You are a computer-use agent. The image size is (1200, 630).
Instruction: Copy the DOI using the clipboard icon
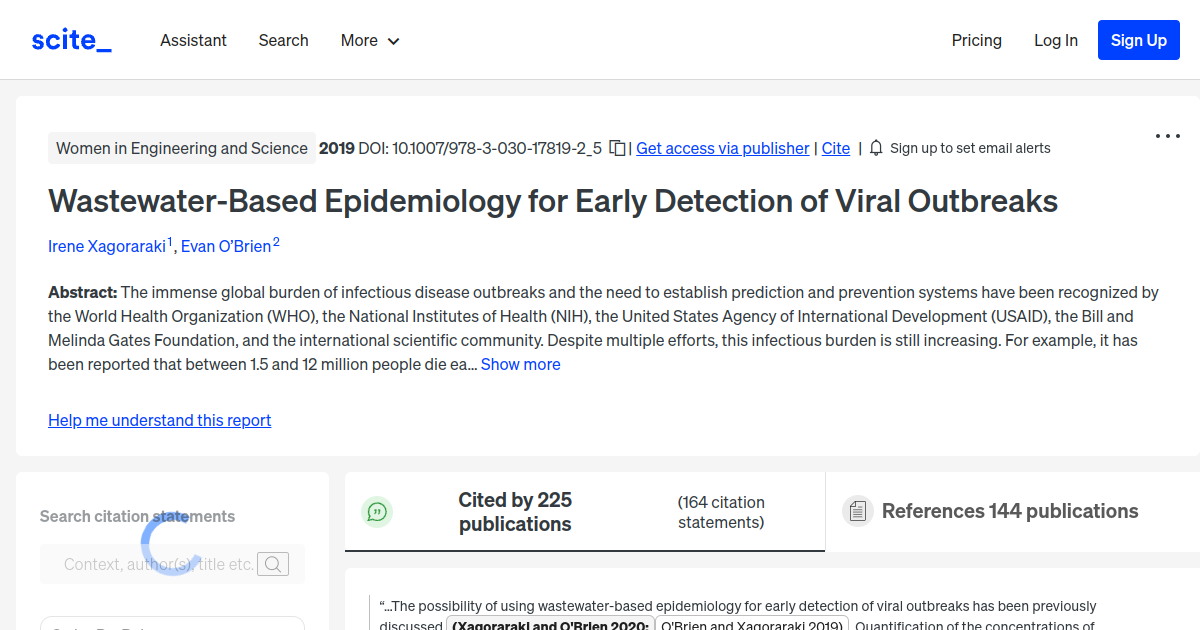[x=617, y=147]
